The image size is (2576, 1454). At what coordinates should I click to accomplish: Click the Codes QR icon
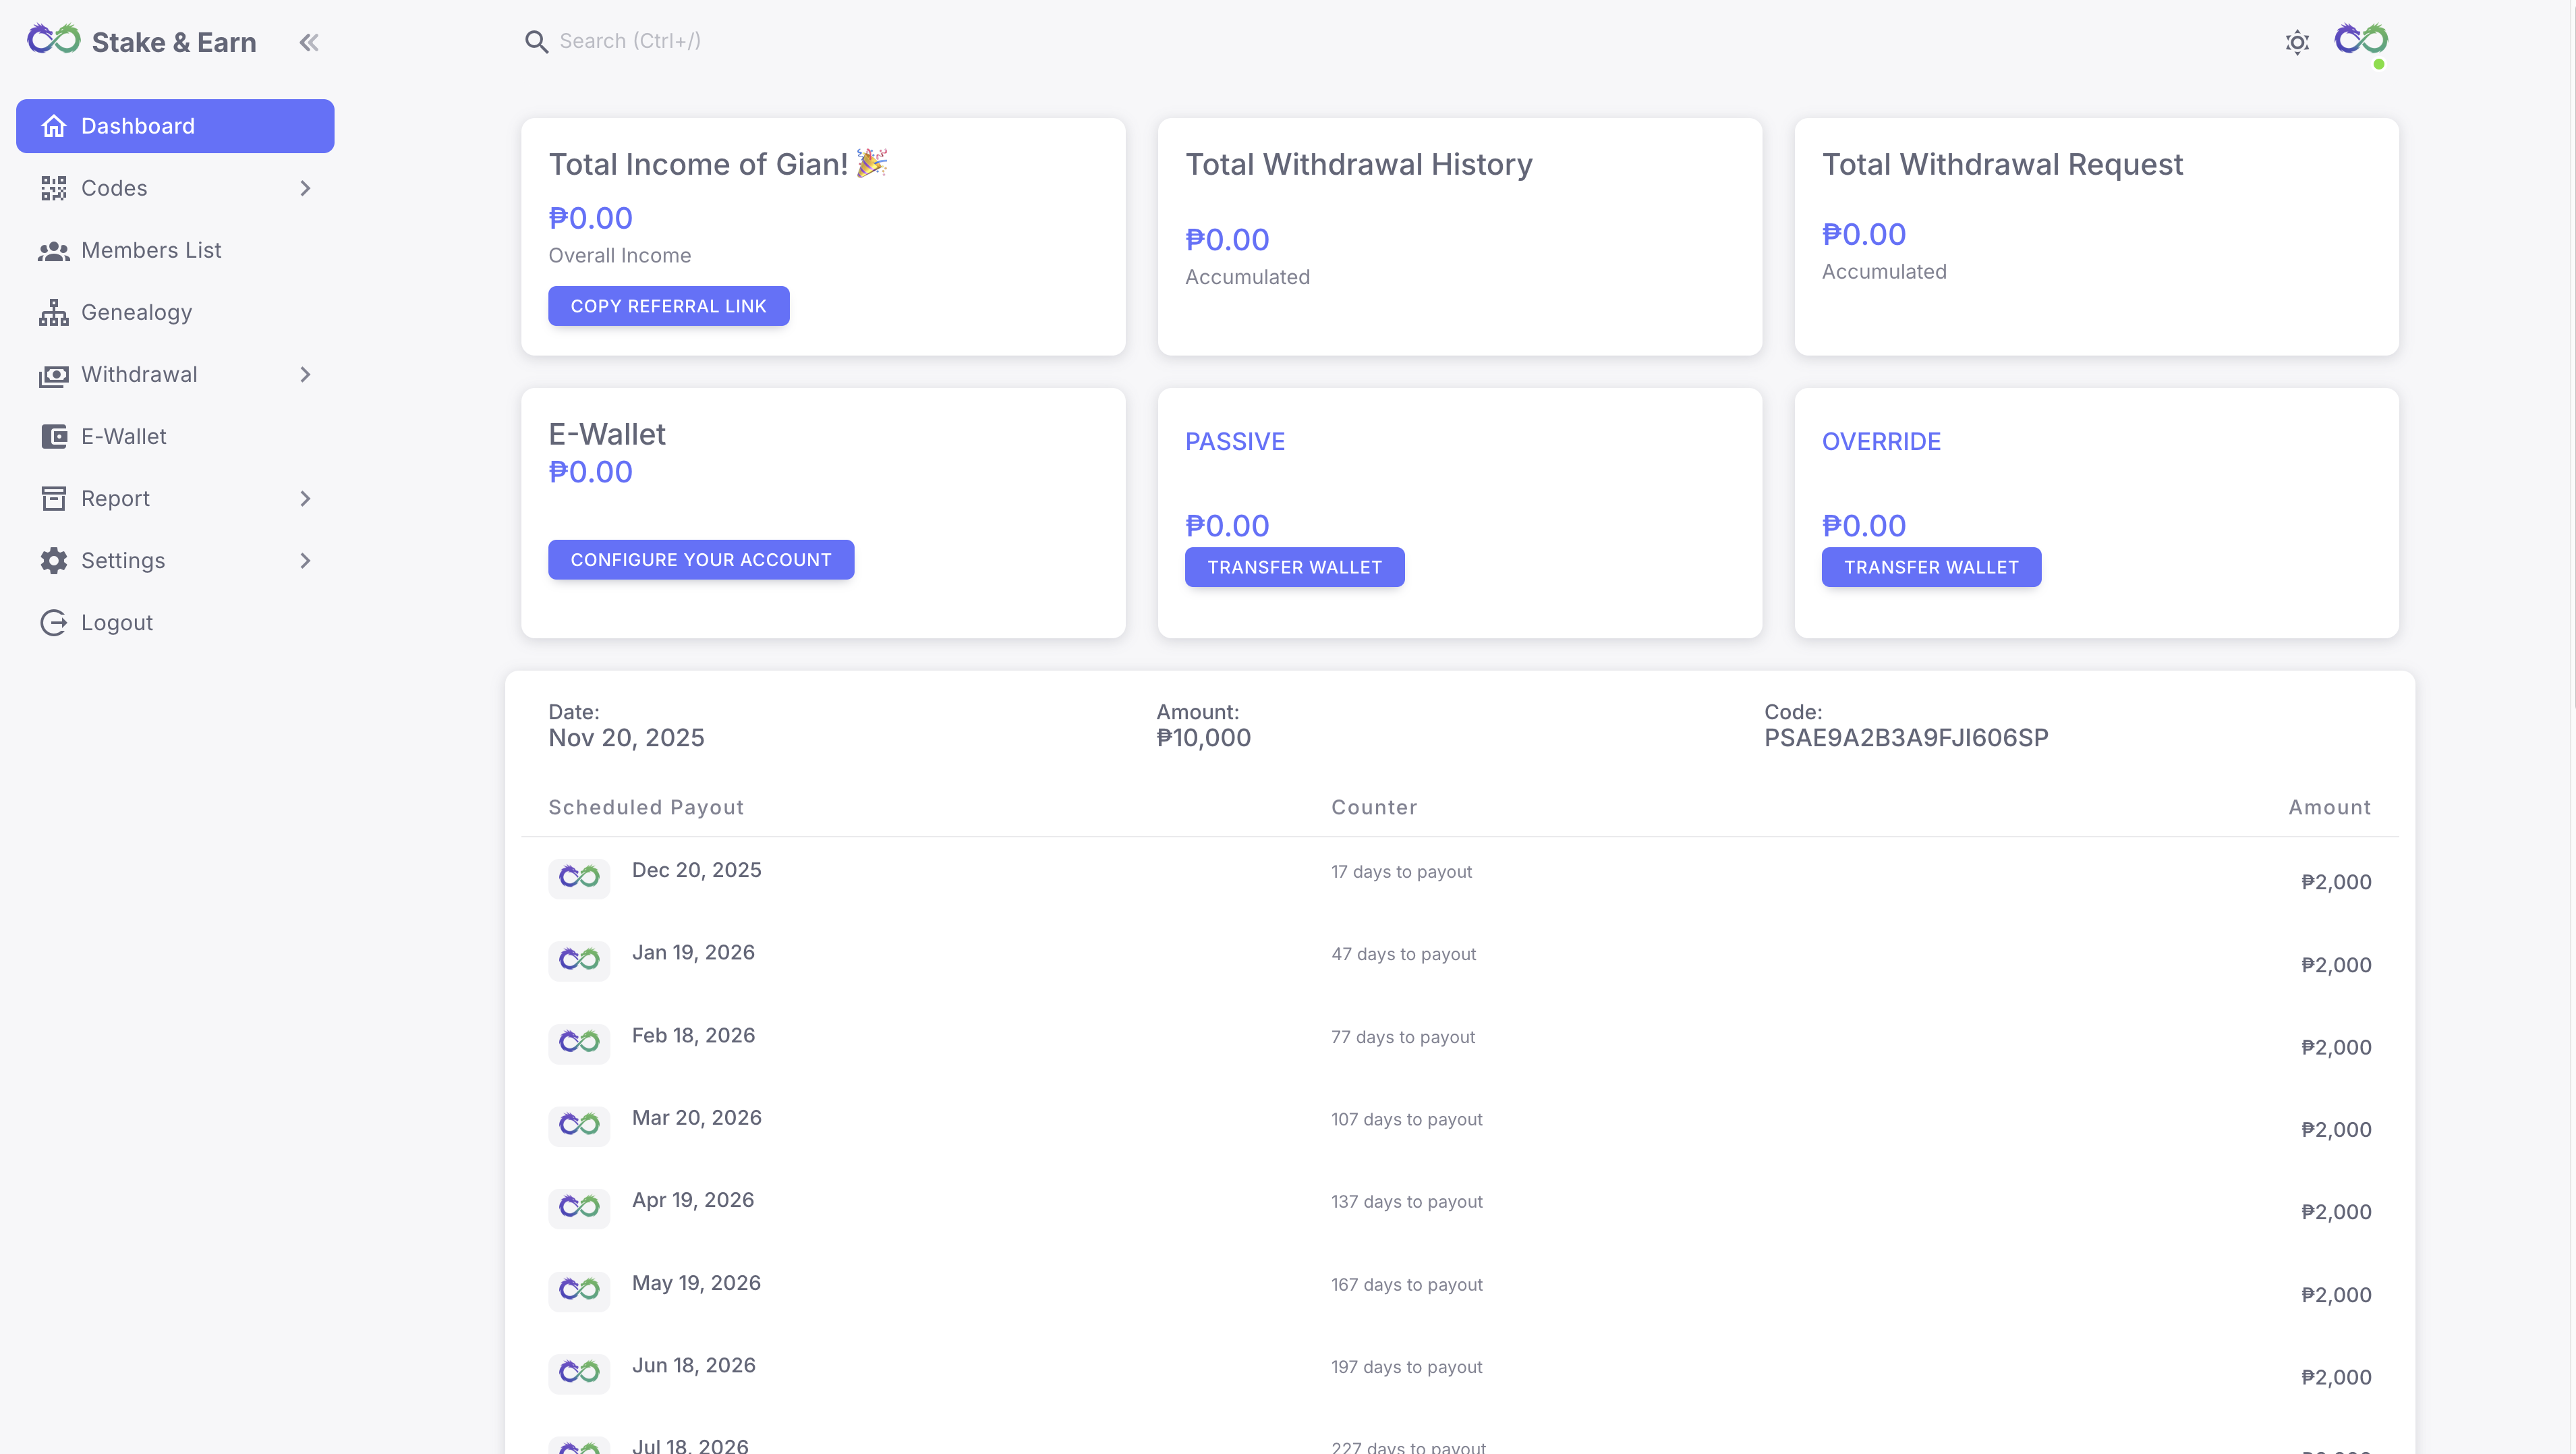[54, 188]
